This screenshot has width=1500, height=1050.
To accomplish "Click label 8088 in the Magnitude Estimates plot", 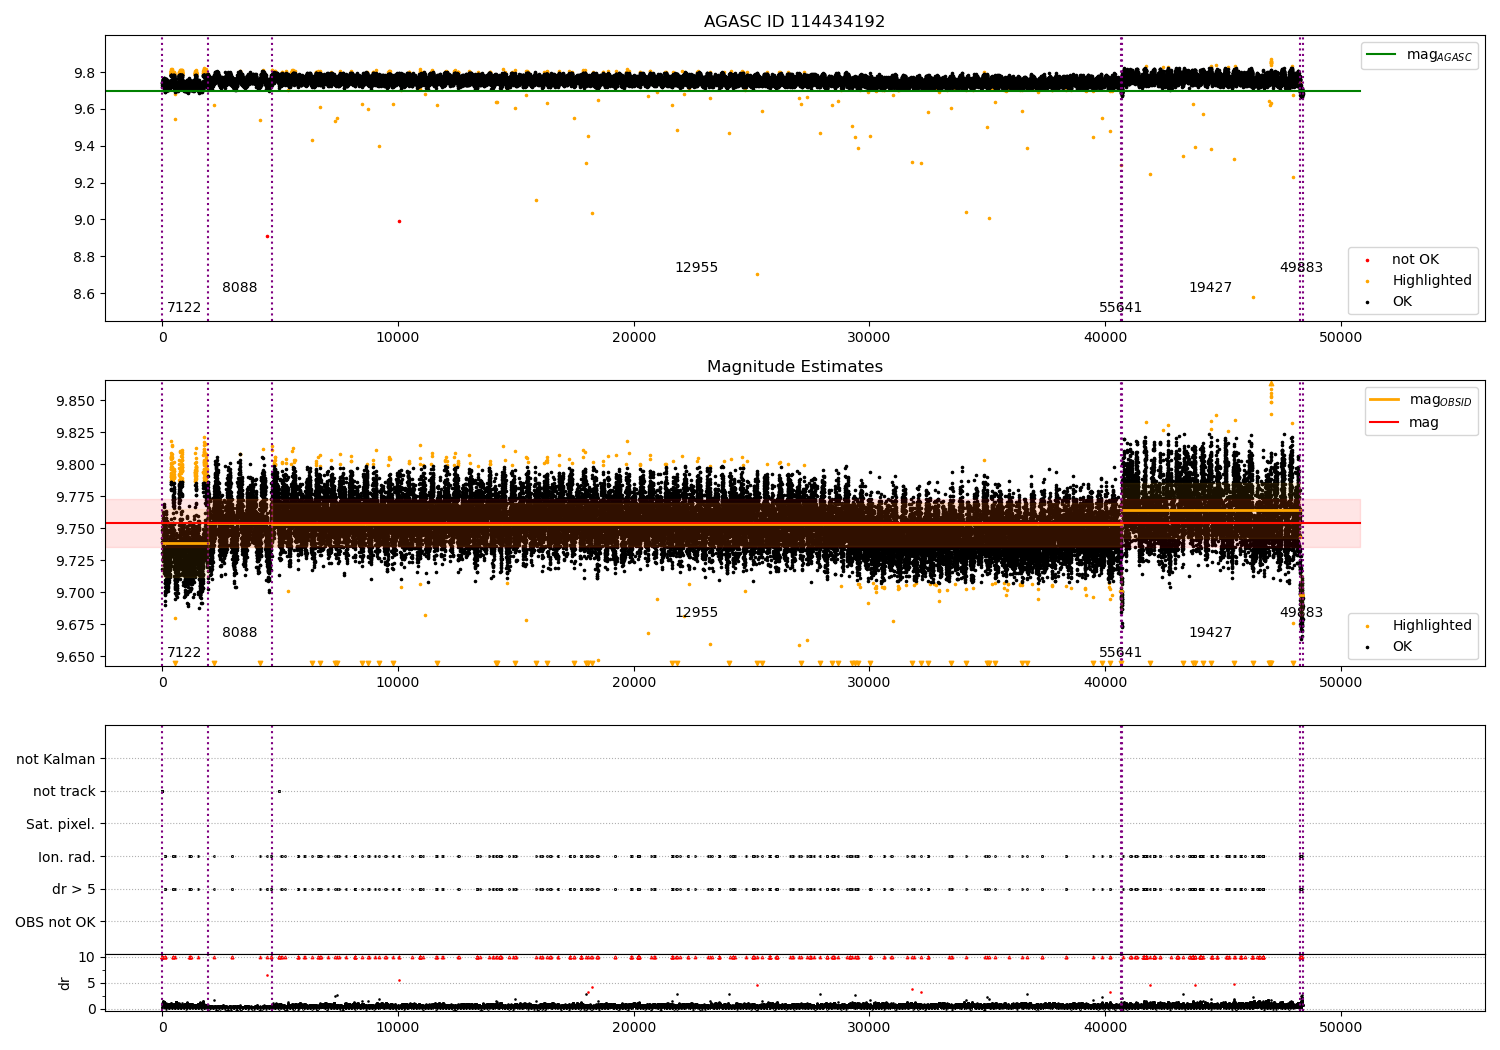I will pyautogui.click(x=239, y=632).
